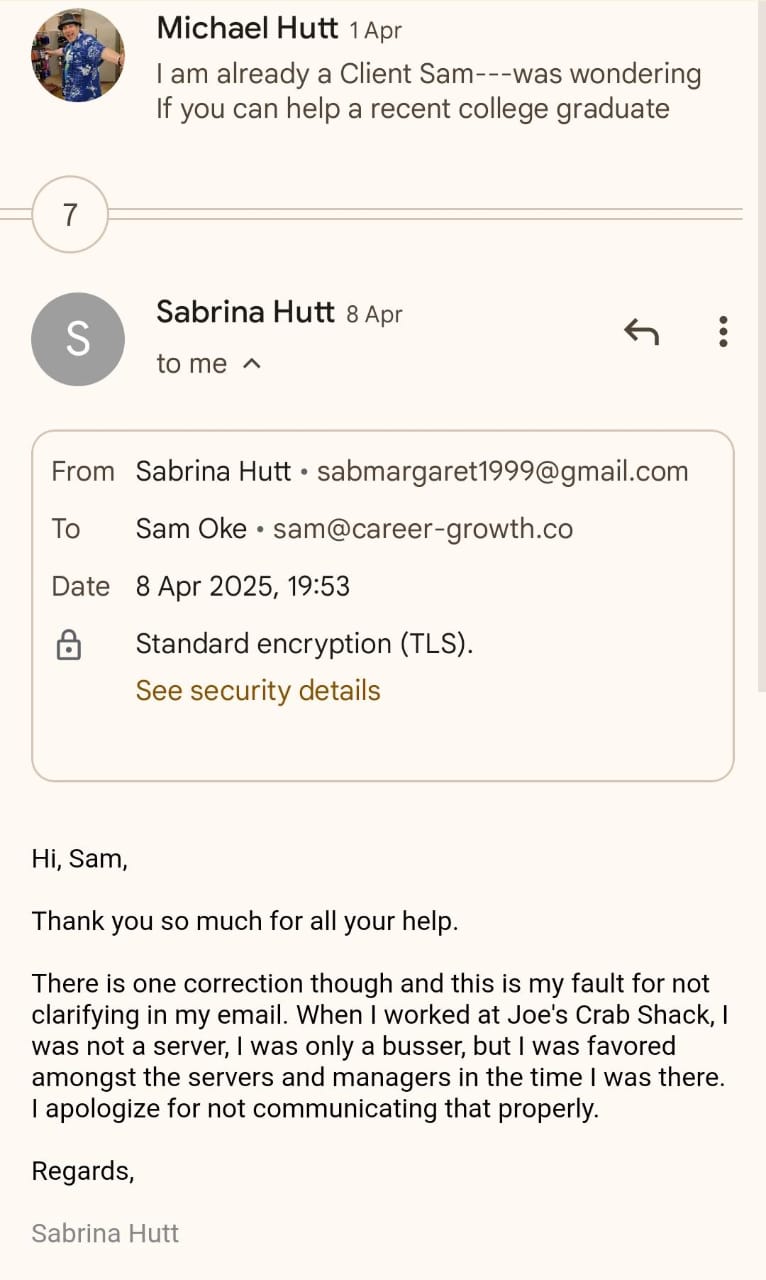Tap the encryption padlock icon
The height and width of the screenshot is (1280, 766).
click(68, 646)
